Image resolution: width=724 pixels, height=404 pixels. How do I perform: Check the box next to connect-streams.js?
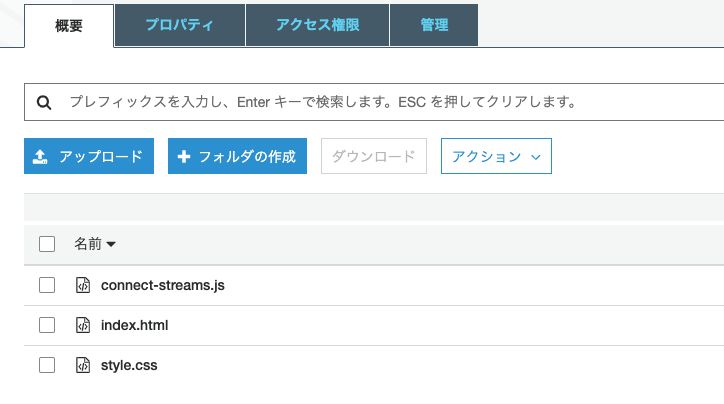47,285
